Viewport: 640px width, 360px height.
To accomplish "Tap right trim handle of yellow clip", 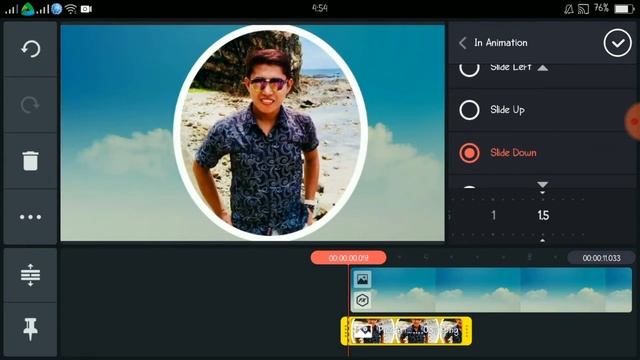I will pos(467,331).
